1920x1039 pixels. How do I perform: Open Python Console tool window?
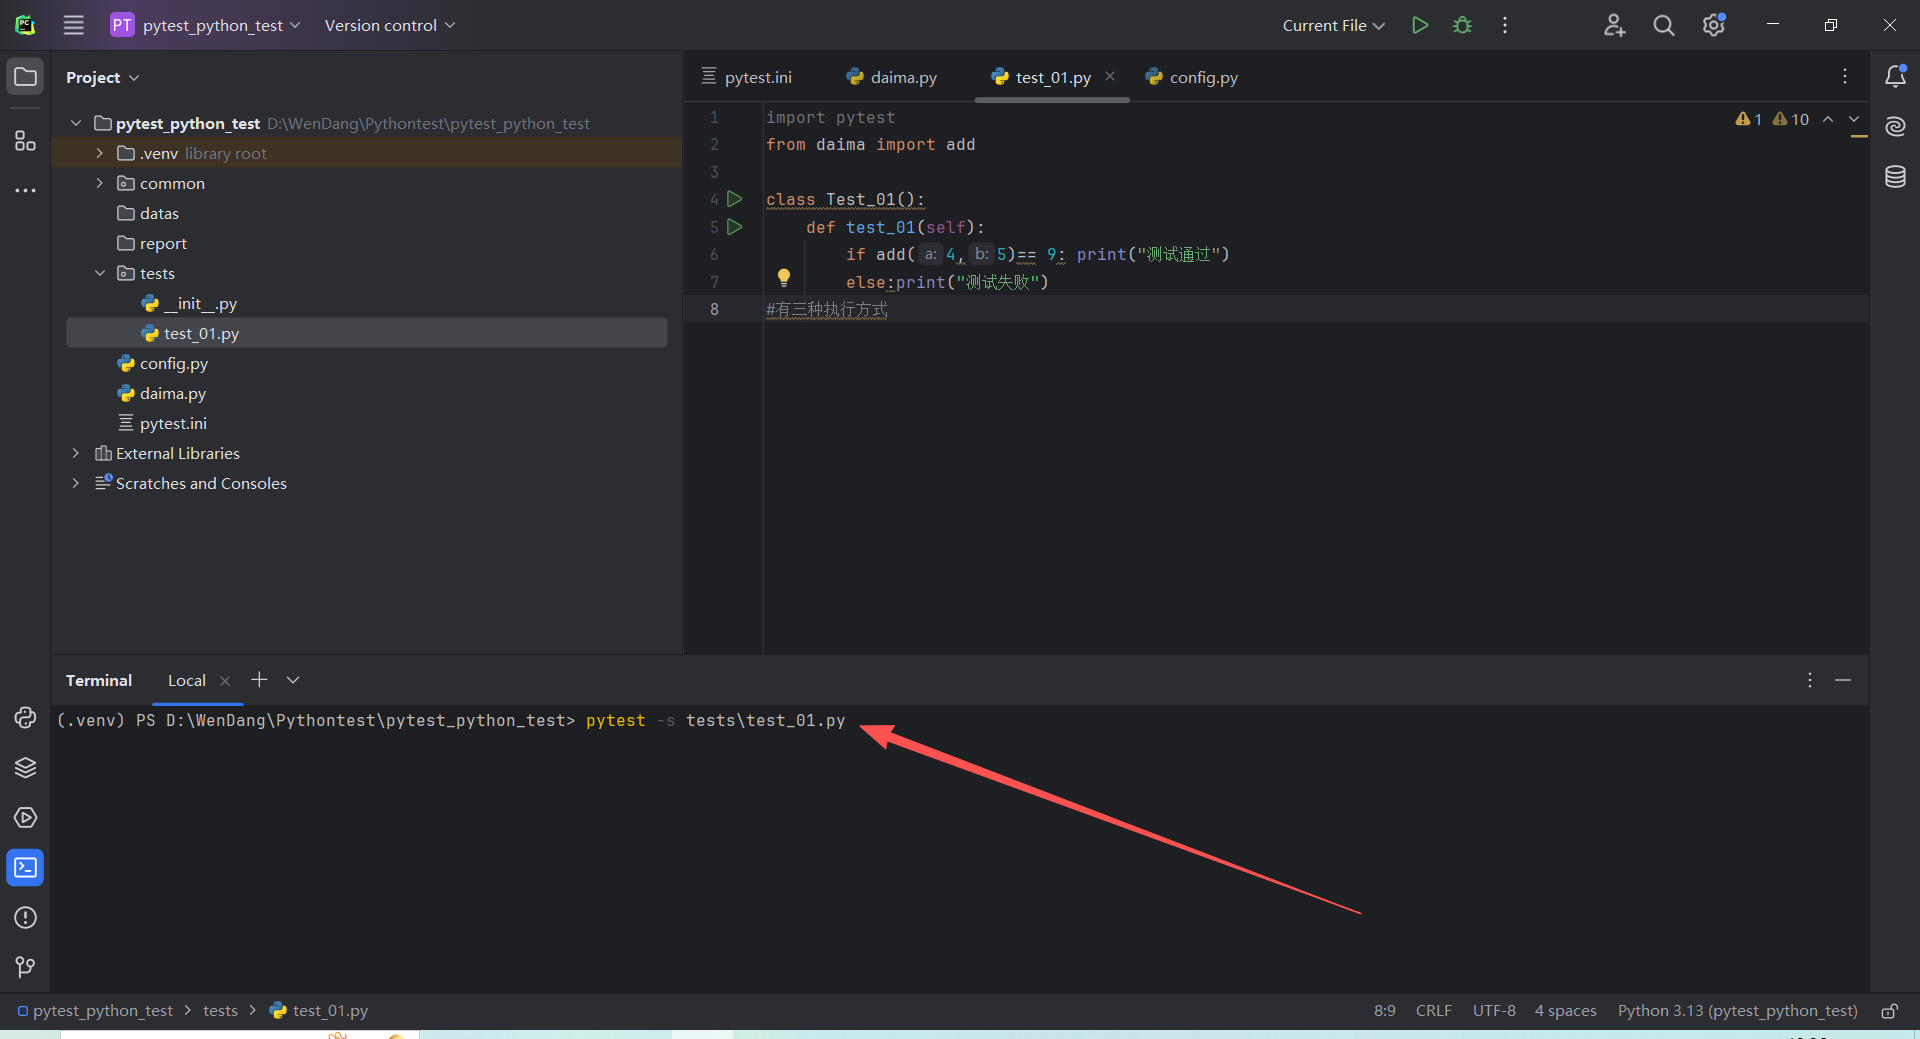tap(25, 718)
